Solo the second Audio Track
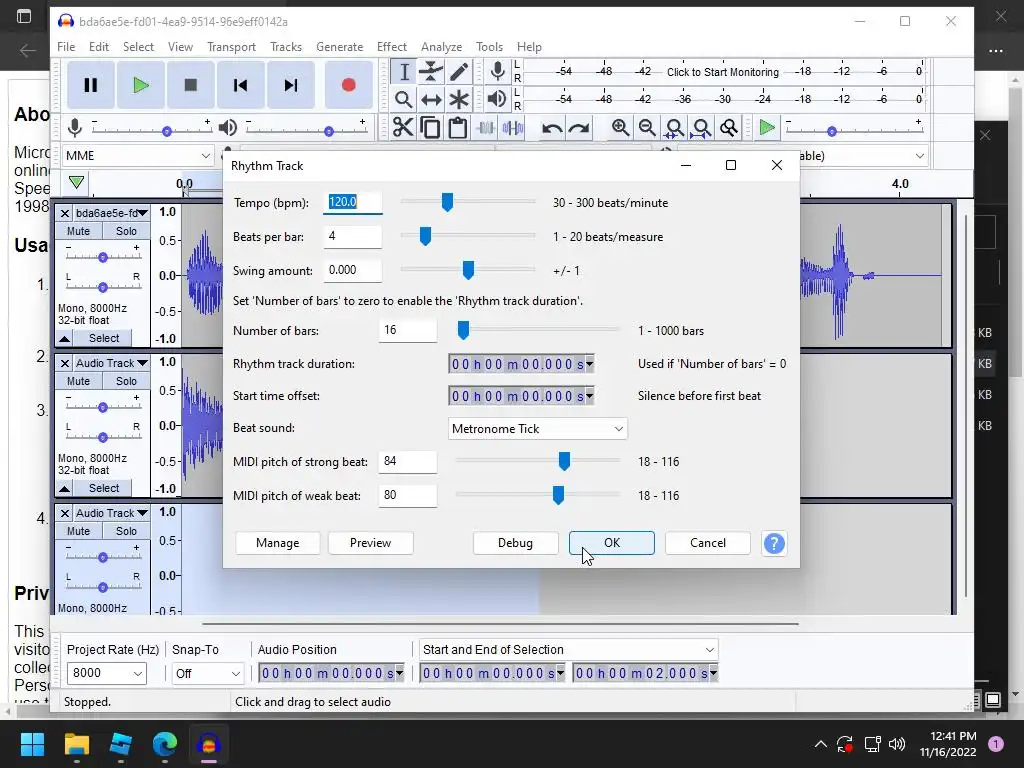Image resolution: width=1024 pixels, height=768 pixels. (x=126, y=381)
